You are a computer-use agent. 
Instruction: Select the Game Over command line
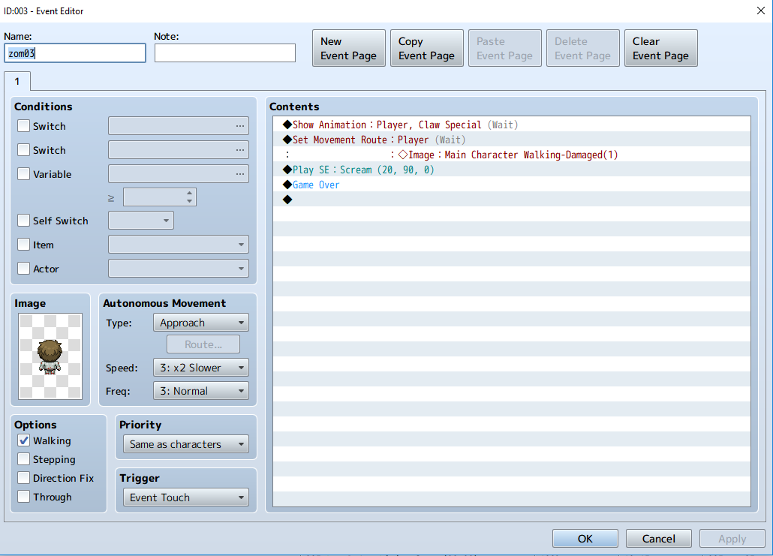click(x=511, y=184)
